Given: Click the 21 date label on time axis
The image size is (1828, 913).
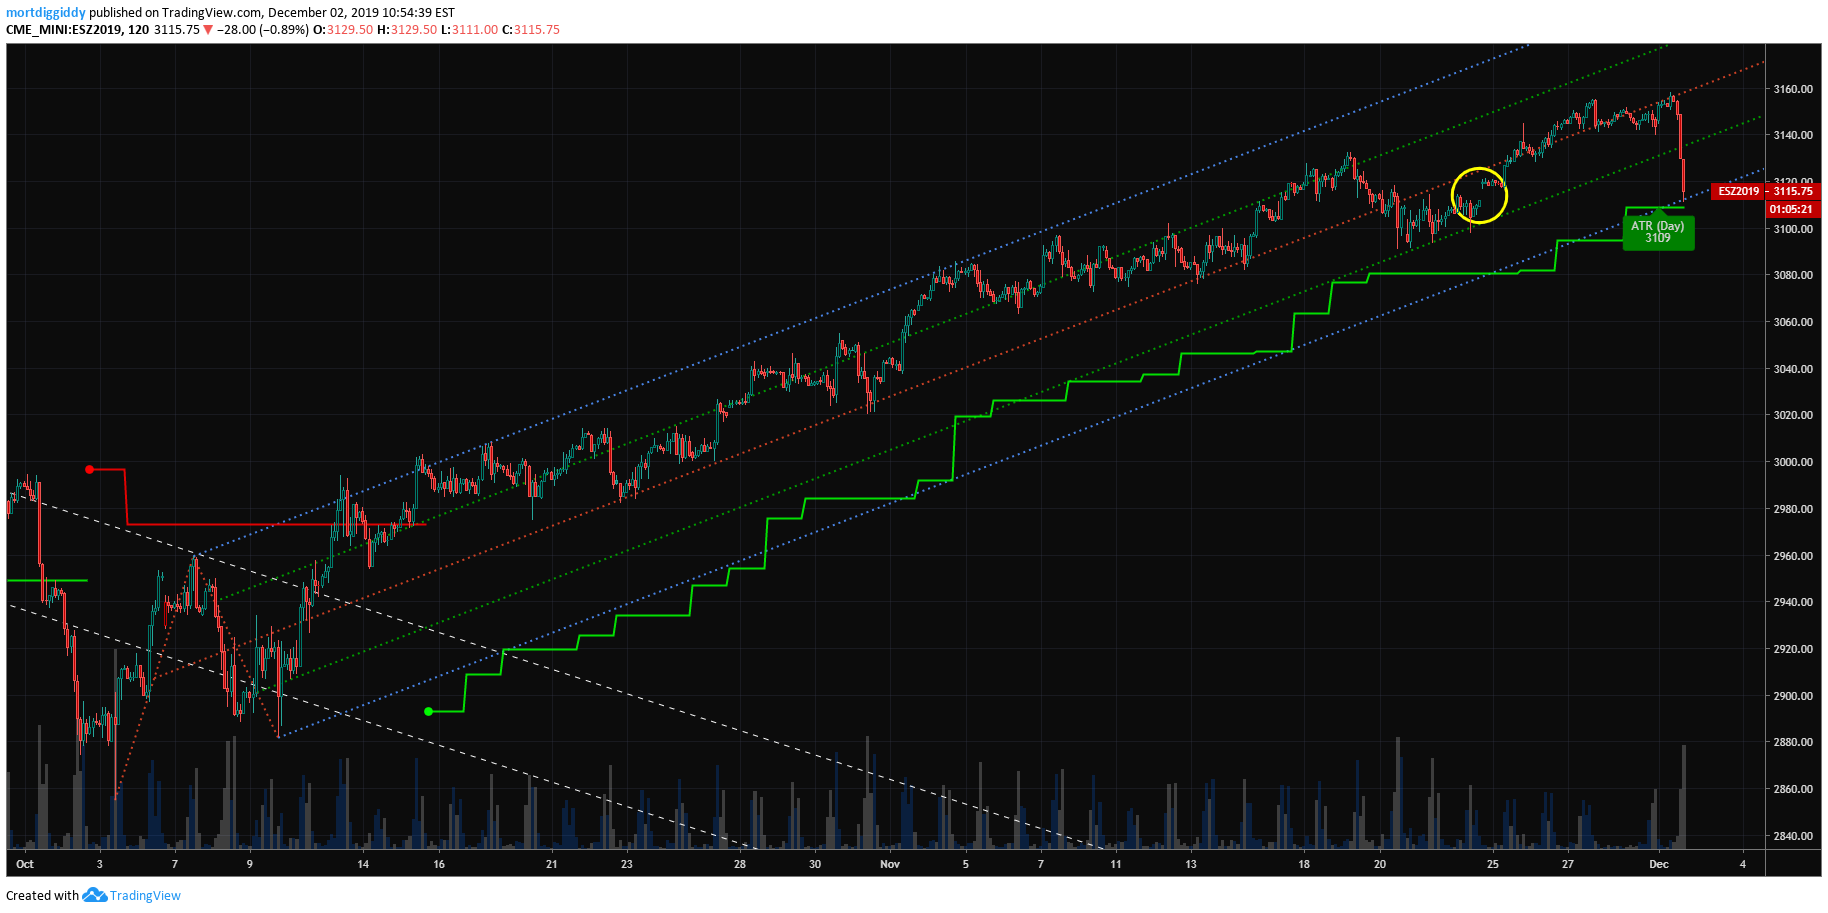Looking at the screenshot, I should click(552, 864).
